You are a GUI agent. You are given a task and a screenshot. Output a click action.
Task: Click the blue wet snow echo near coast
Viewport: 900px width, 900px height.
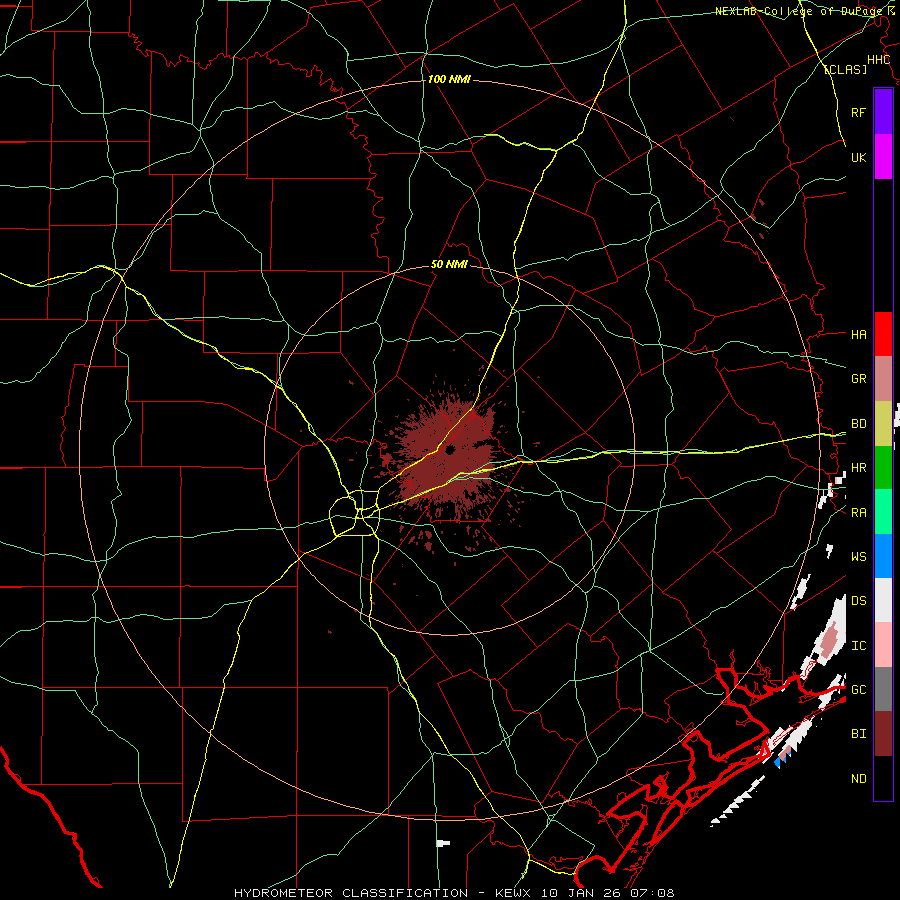click(778, 763)
